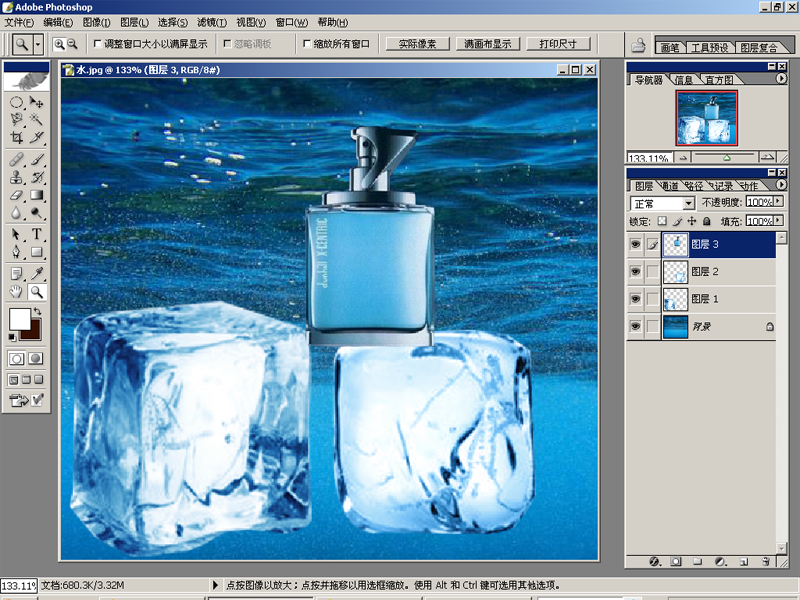800x600 pixels.
Task: Select the Polygonal Lasso tool
Action: point(16,119)
